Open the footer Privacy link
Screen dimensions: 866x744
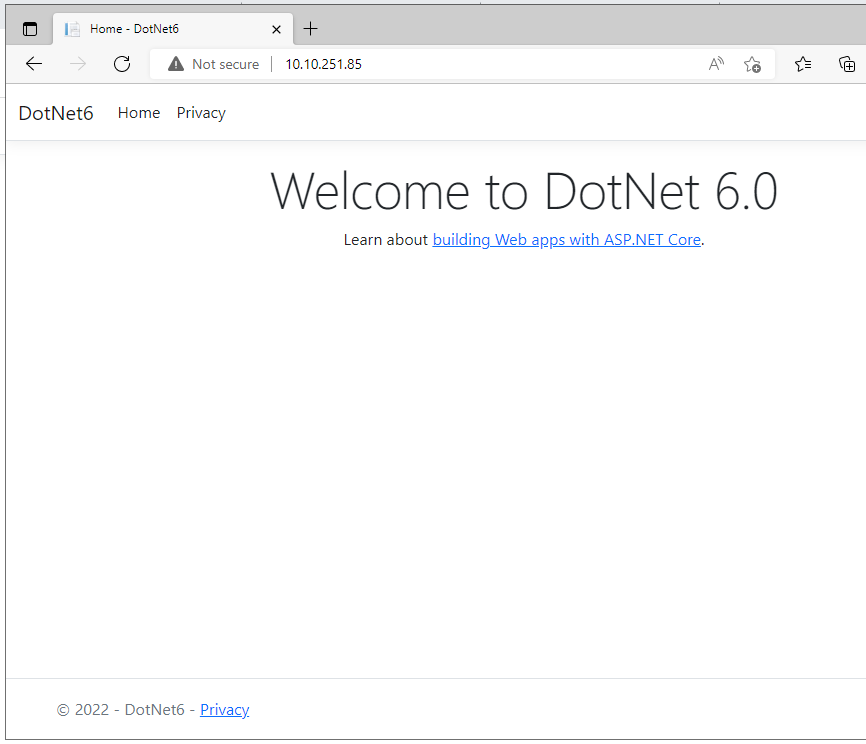224,709
